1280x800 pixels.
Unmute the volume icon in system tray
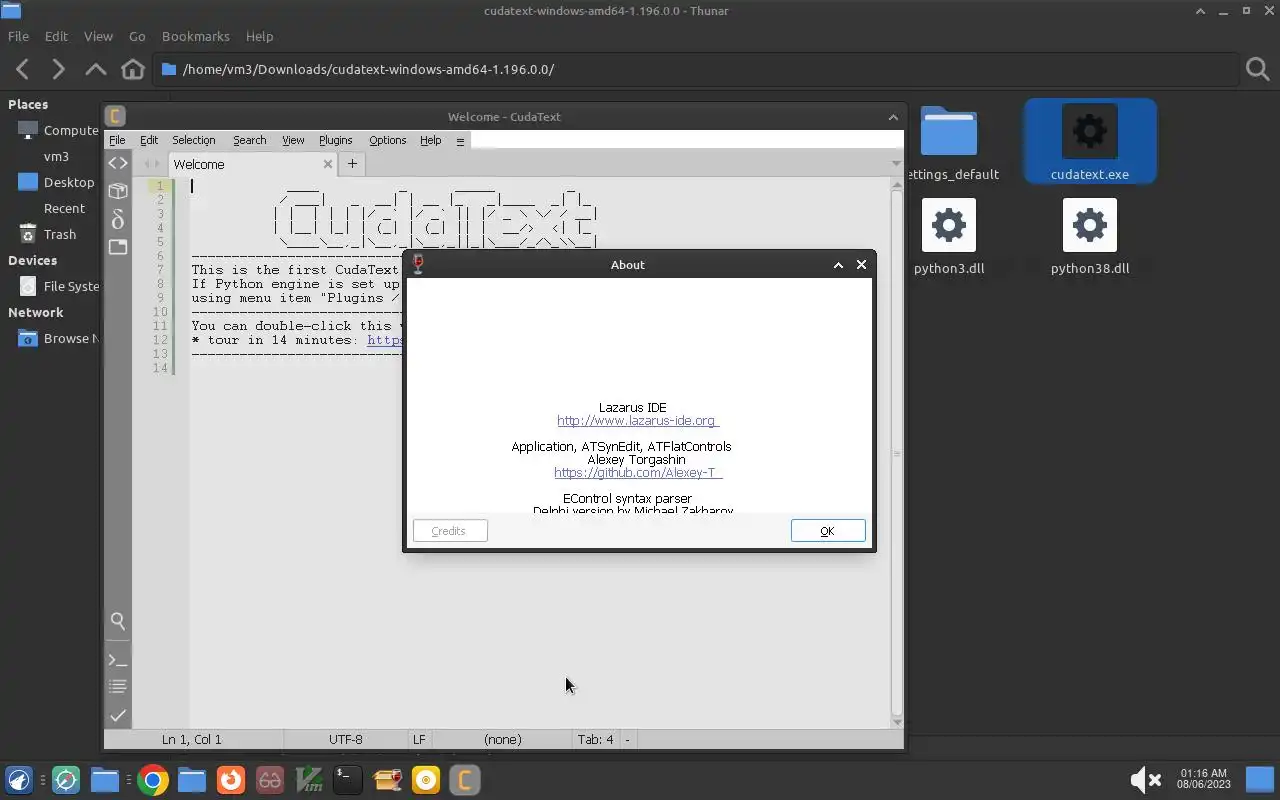tap(1145, 780)
